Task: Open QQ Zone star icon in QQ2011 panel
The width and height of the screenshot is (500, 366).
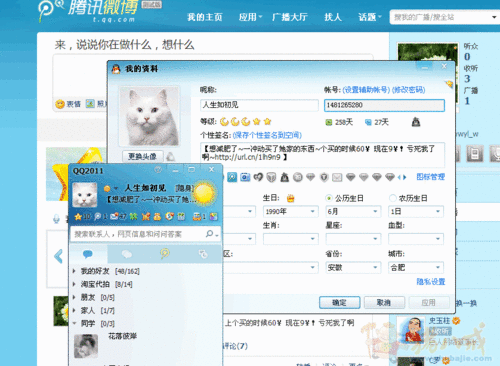Action: tap(78, 217)
